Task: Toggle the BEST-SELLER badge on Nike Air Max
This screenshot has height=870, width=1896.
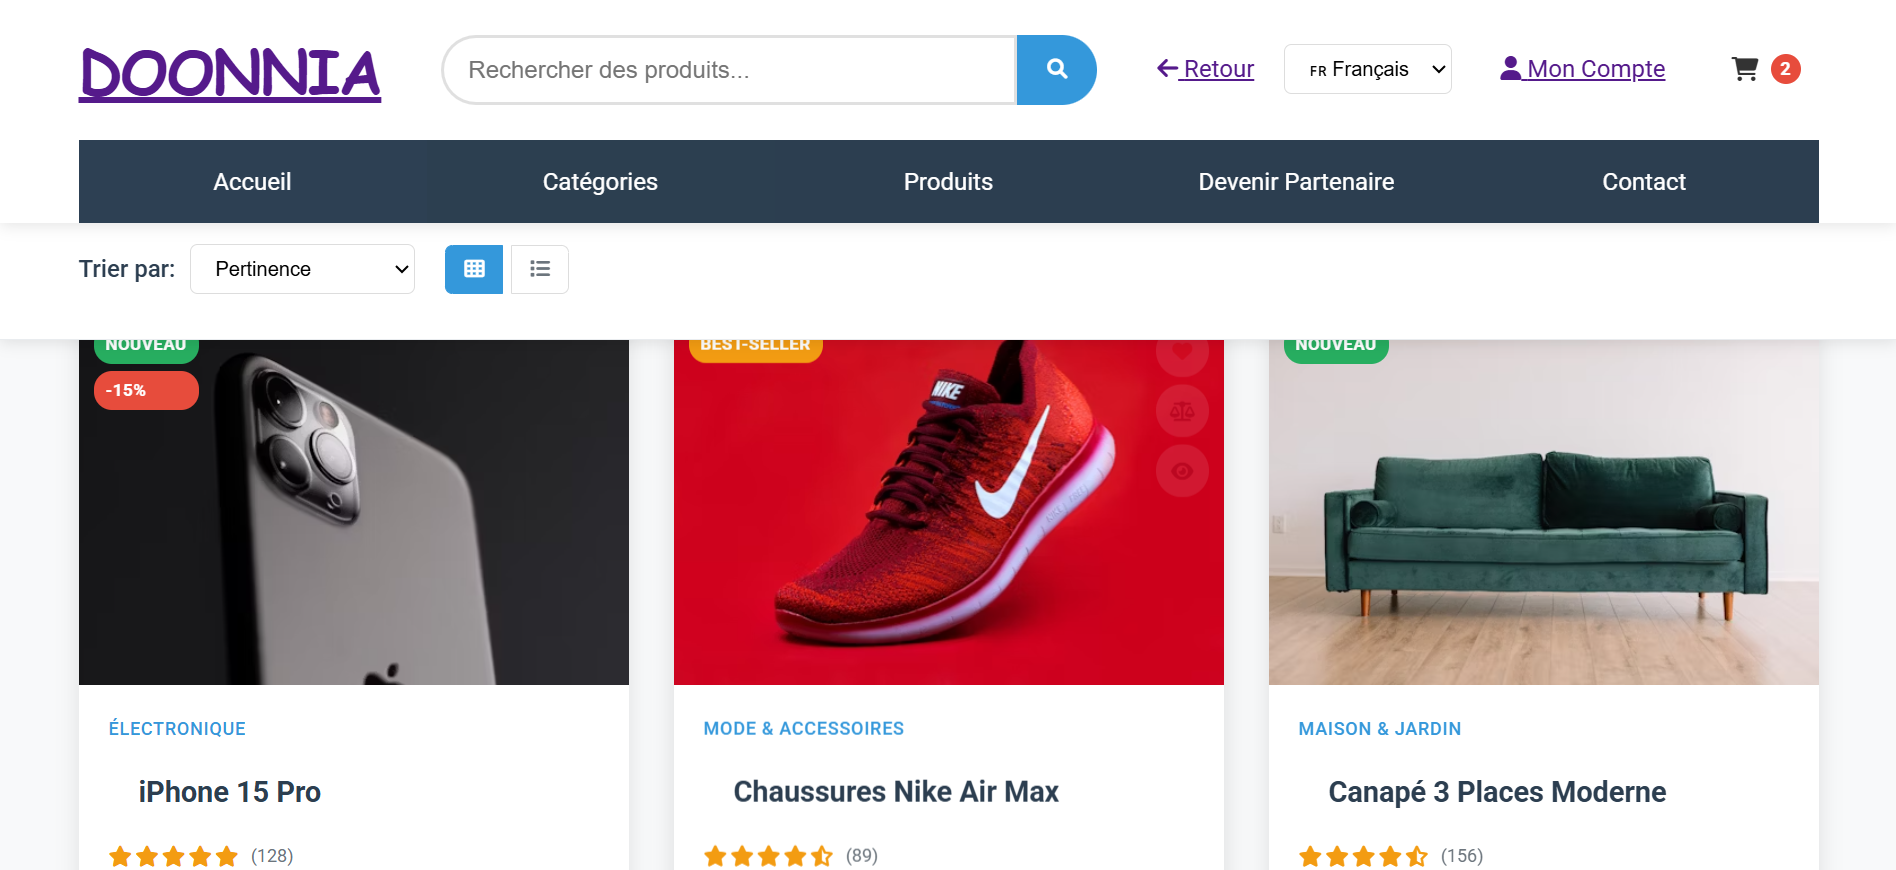Action: 754,344
